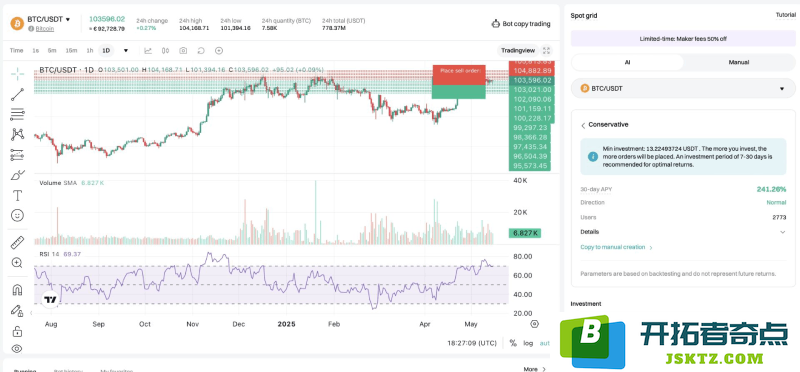Select the ruler measure tool

[17, 242]
